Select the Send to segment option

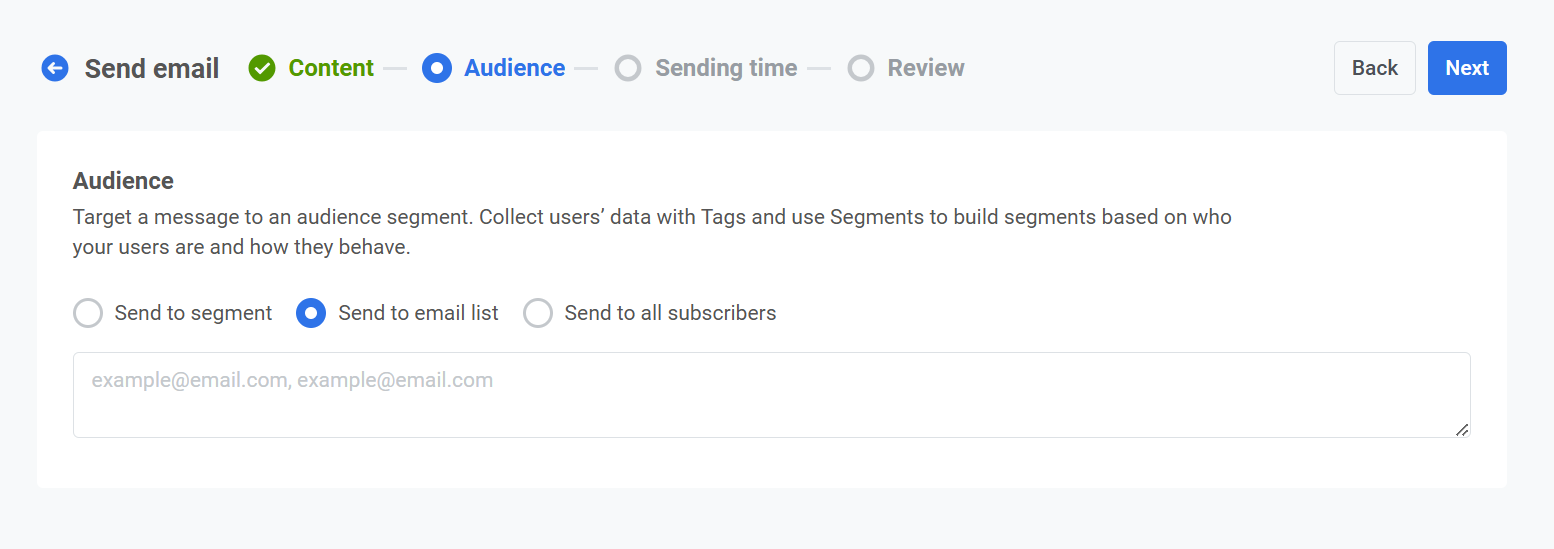pyautogui.click(x=88, y=313)
